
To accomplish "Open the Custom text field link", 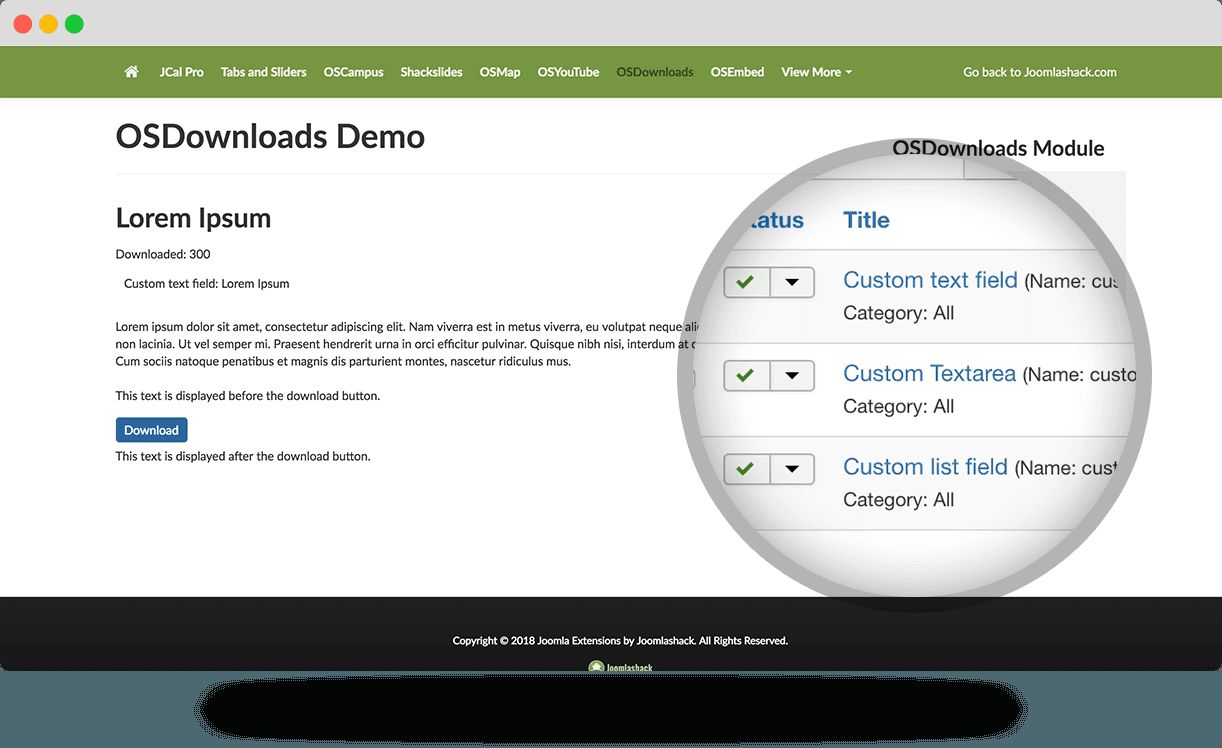I will click(930, 280).
